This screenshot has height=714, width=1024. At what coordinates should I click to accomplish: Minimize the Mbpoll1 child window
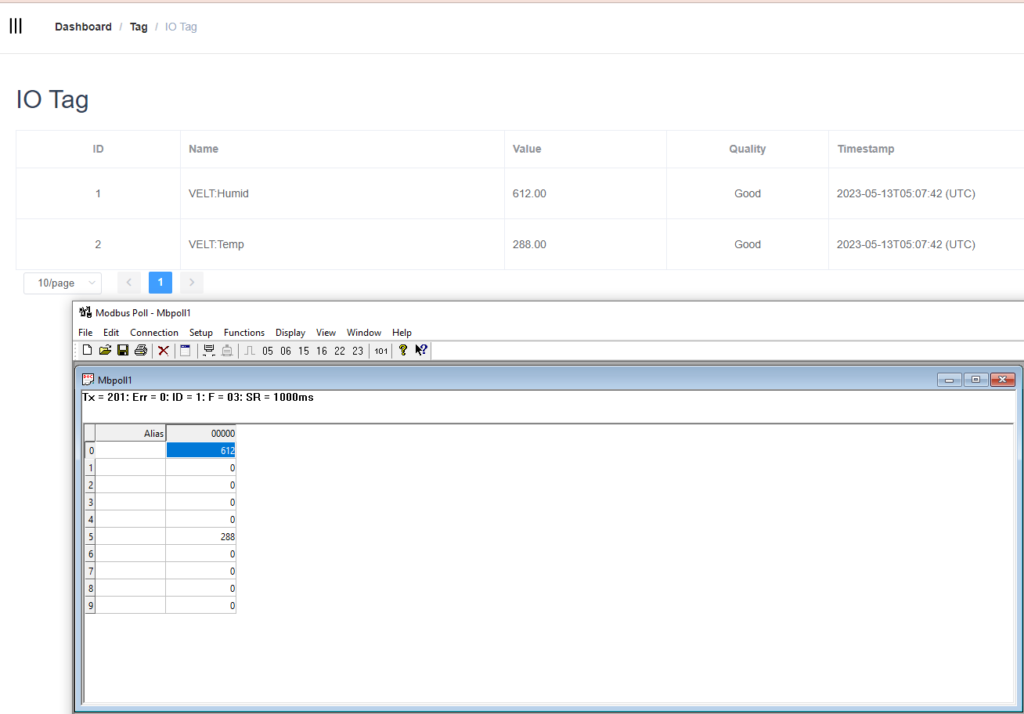click(x=949, y=380)
